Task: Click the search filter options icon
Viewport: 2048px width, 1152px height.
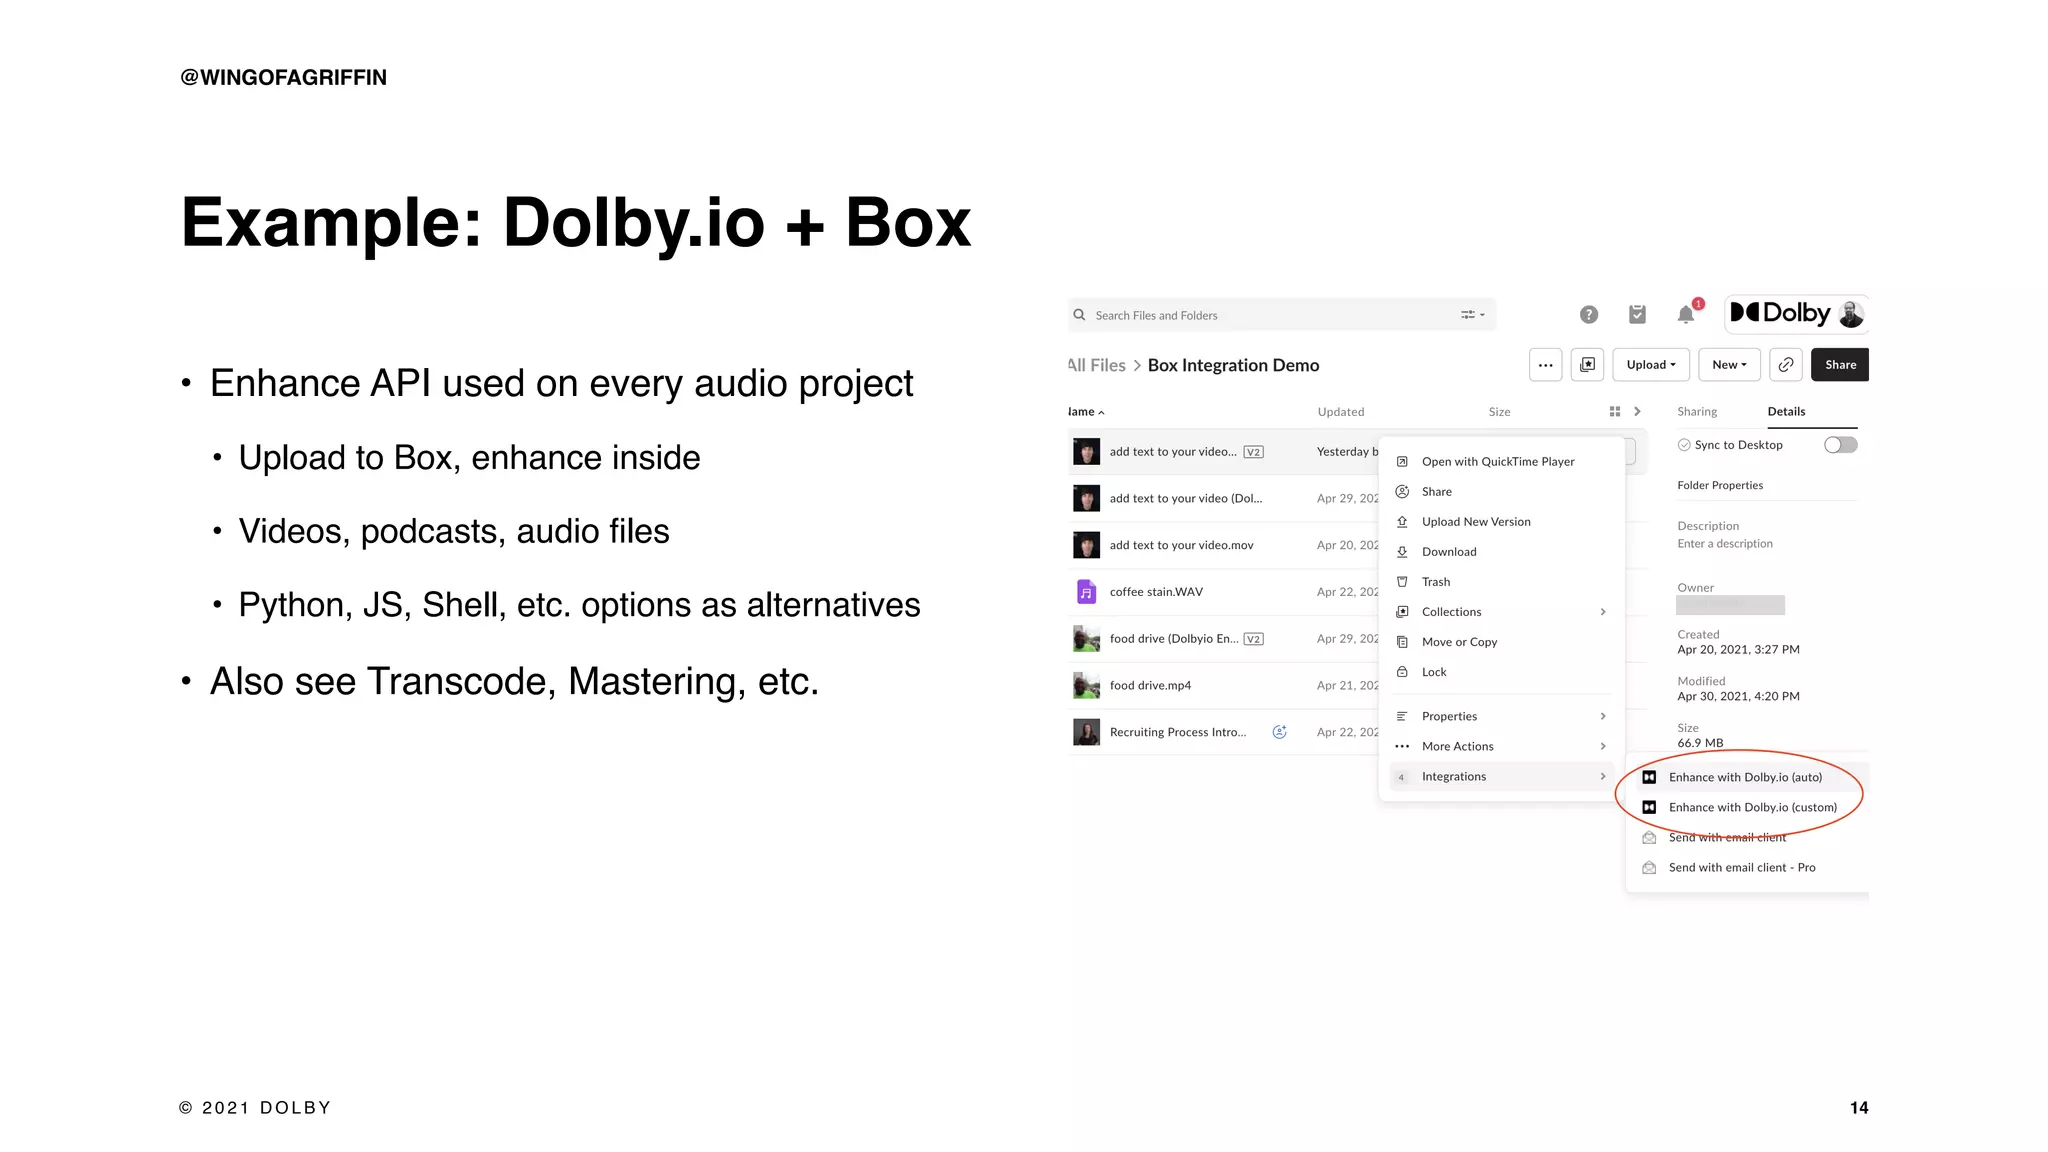Action: (x=1472, y=315)
